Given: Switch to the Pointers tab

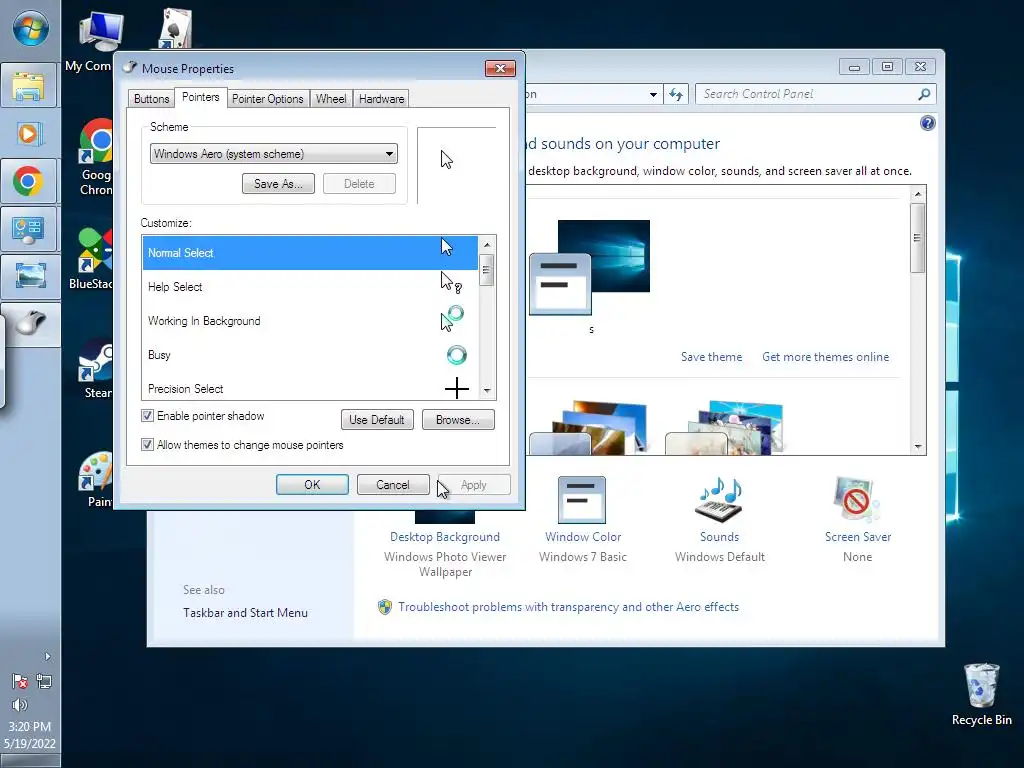Looking at the screenshot, I should click(x=200, y=97).
